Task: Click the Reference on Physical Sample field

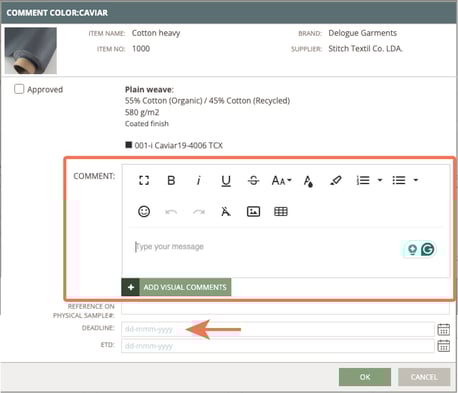Action: click(x=285, y=308)
